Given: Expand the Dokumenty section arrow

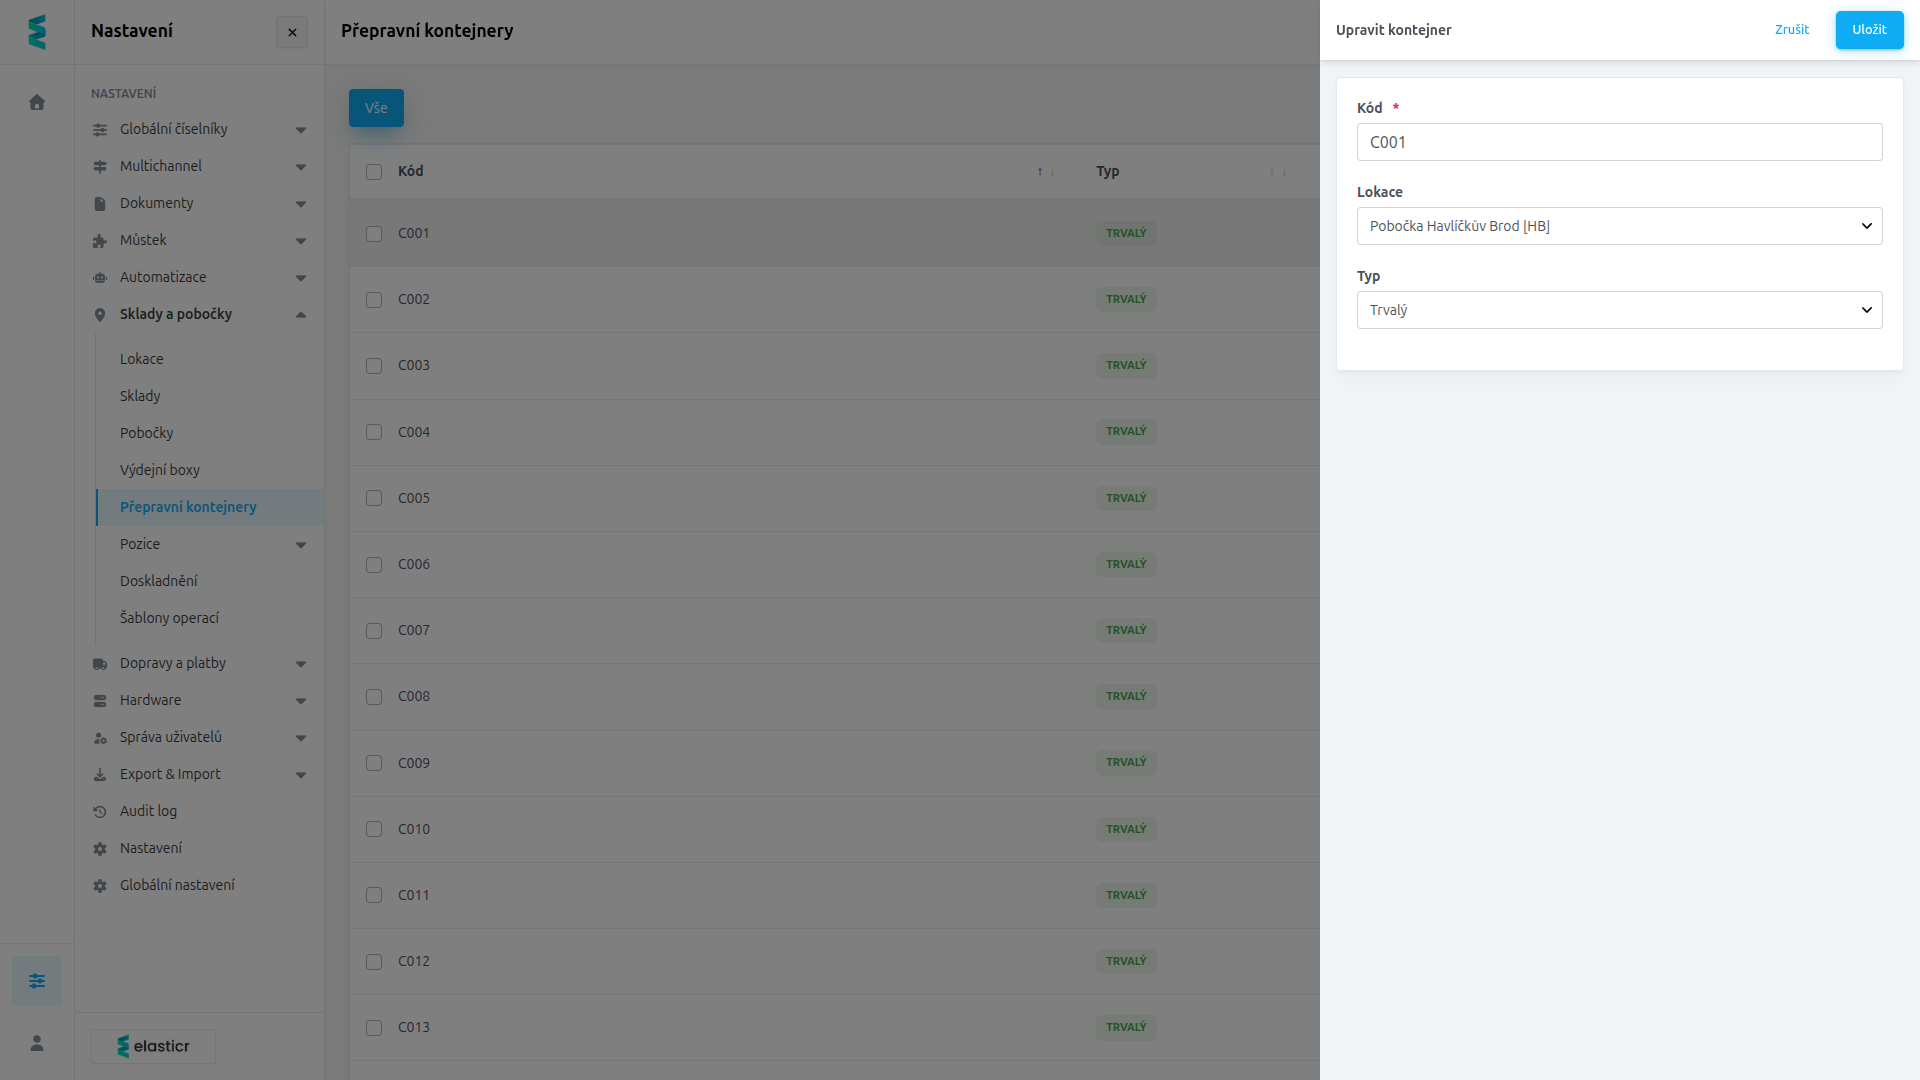Looking at the screenshot, I should tap(301, 204).
